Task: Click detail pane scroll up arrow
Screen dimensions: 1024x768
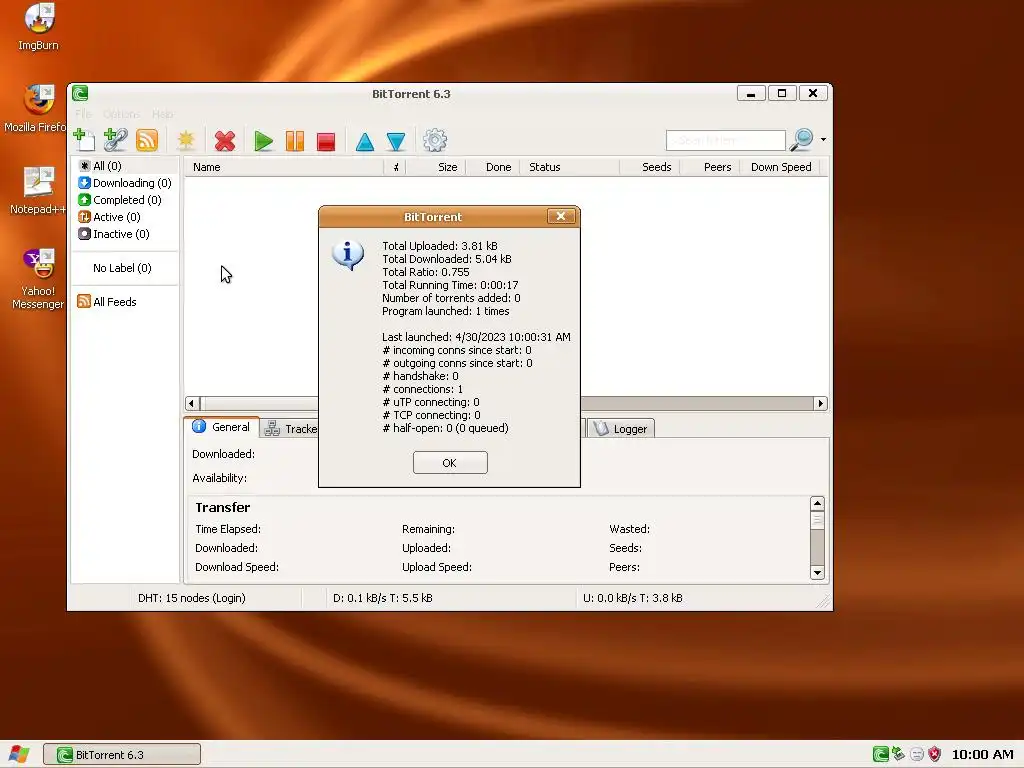Action: 817,504
